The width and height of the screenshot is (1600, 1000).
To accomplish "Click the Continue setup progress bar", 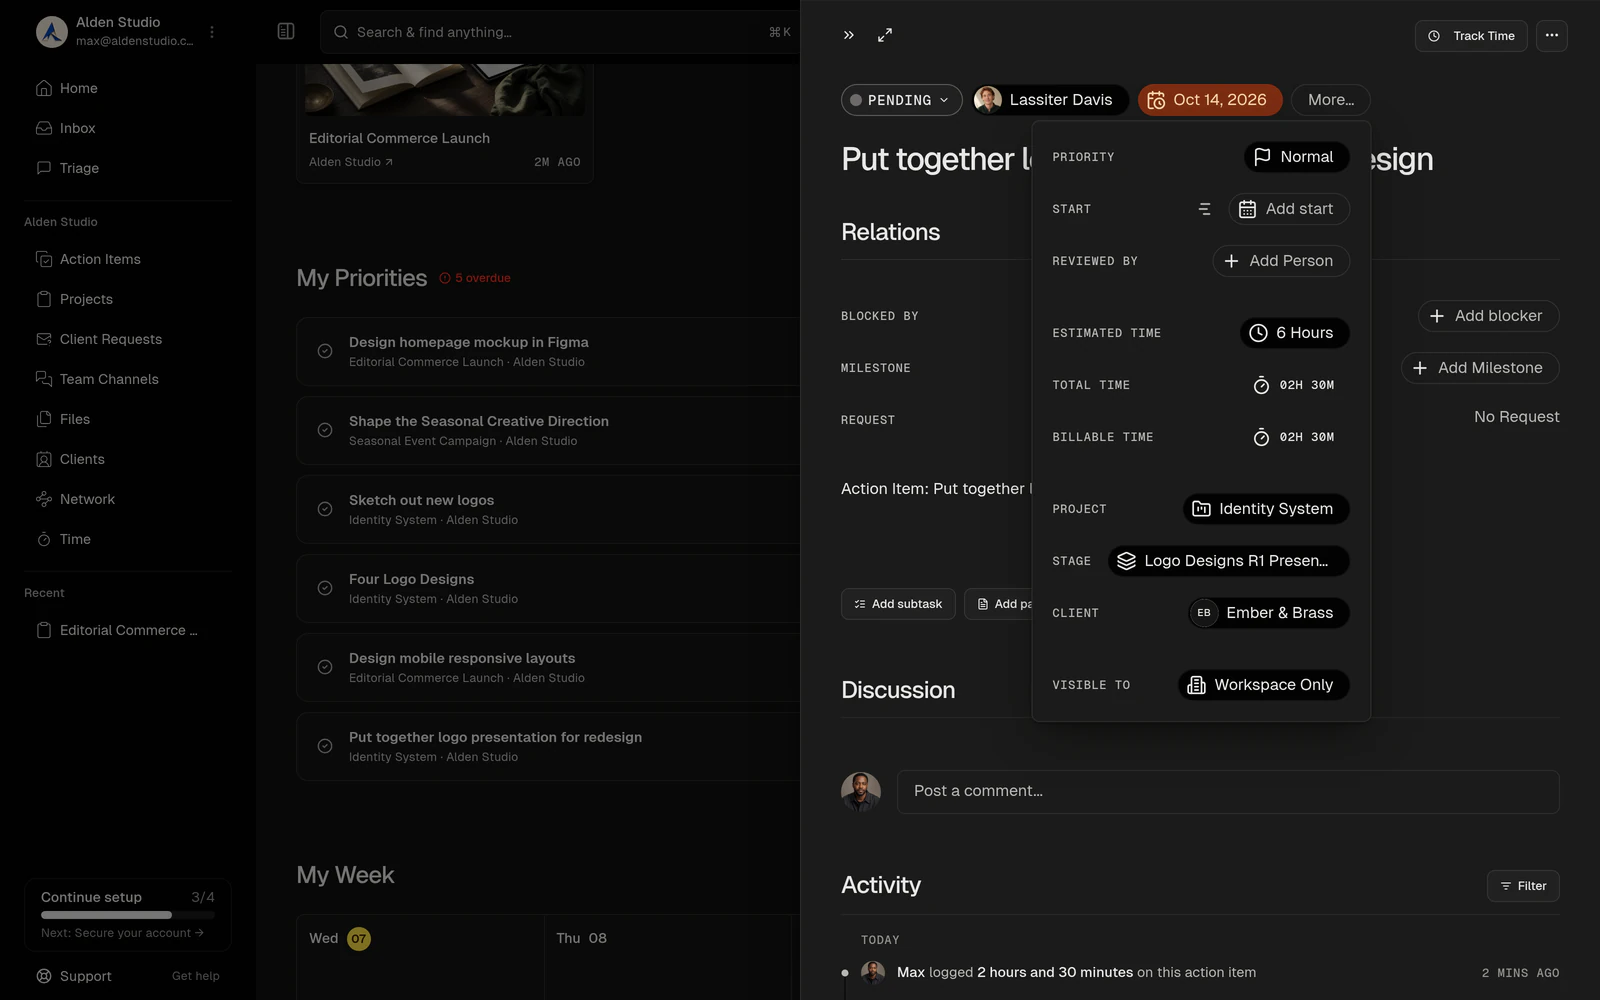I will click(128, 915).
